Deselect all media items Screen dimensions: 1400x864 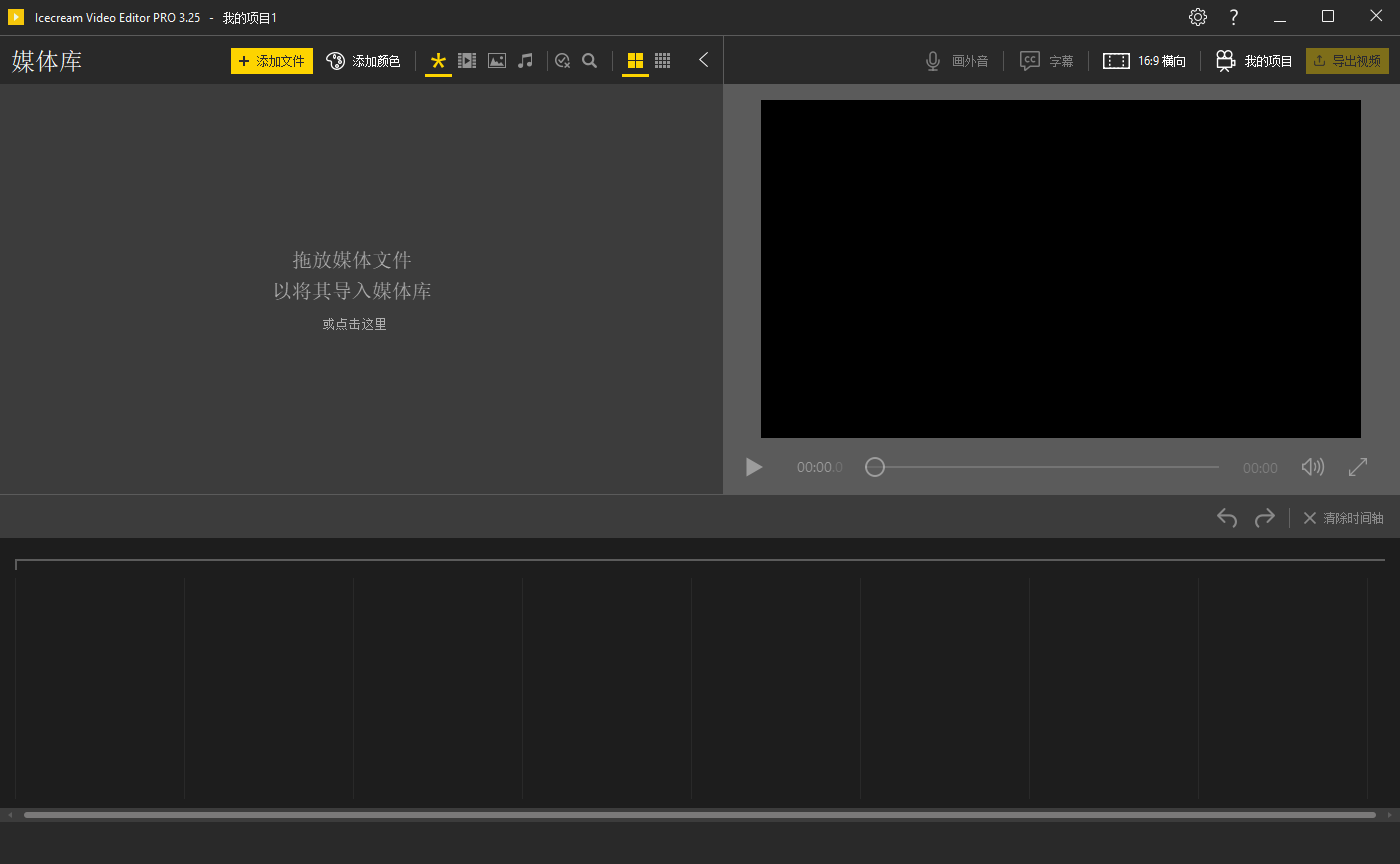(562, 60)
